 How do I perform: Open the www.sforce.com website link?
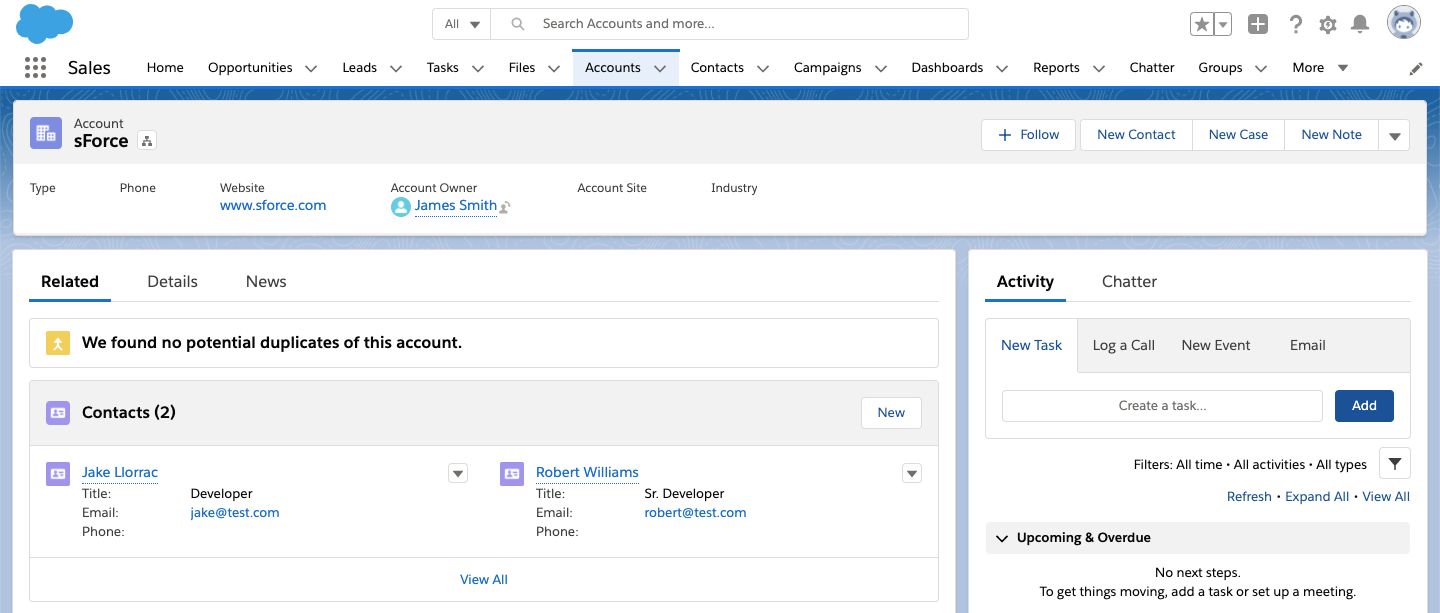273,205
